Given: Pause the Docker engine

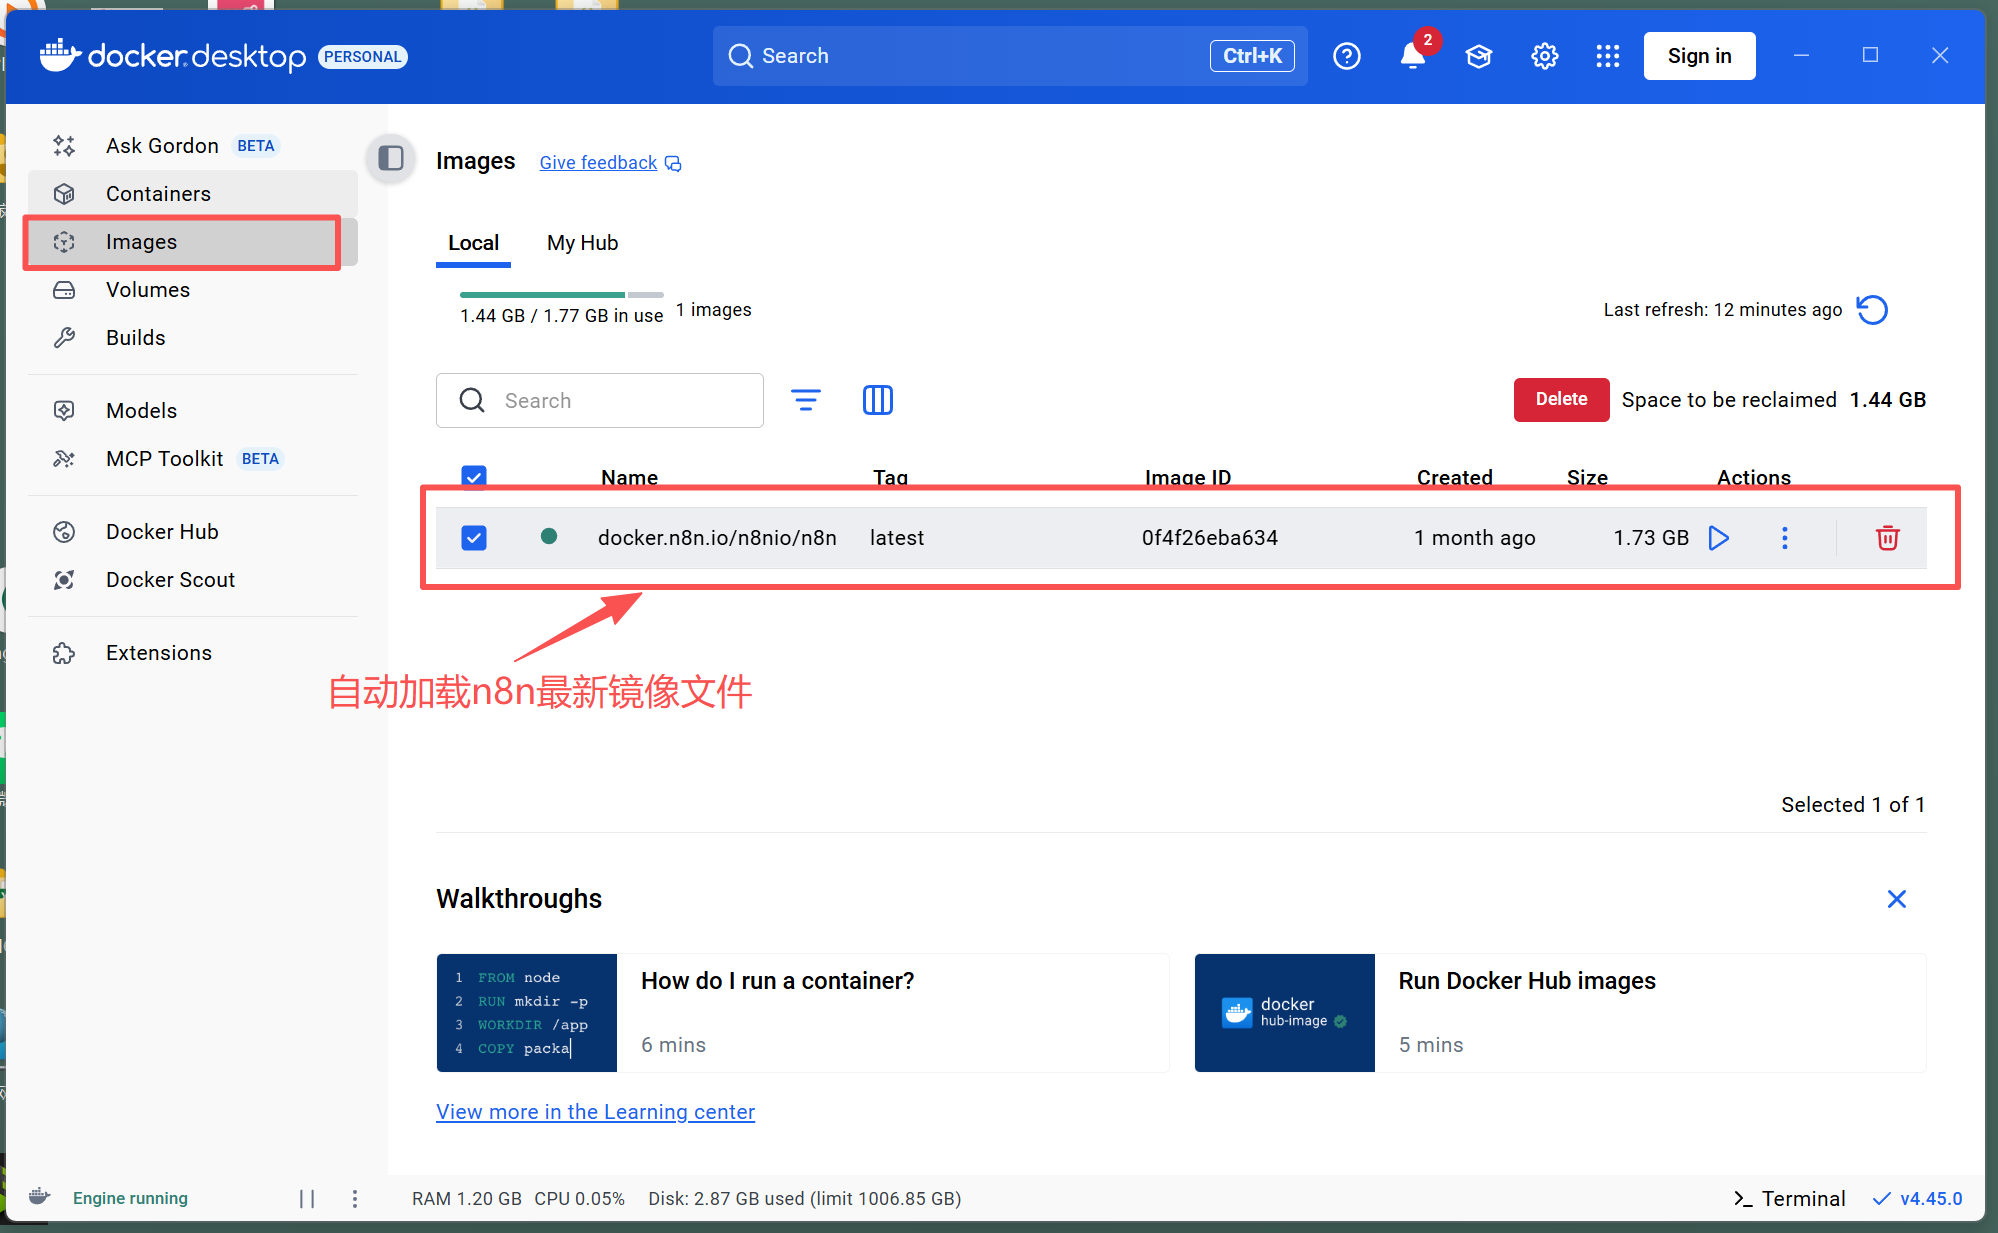Looking at the screenshot, I should [307, 1198].
